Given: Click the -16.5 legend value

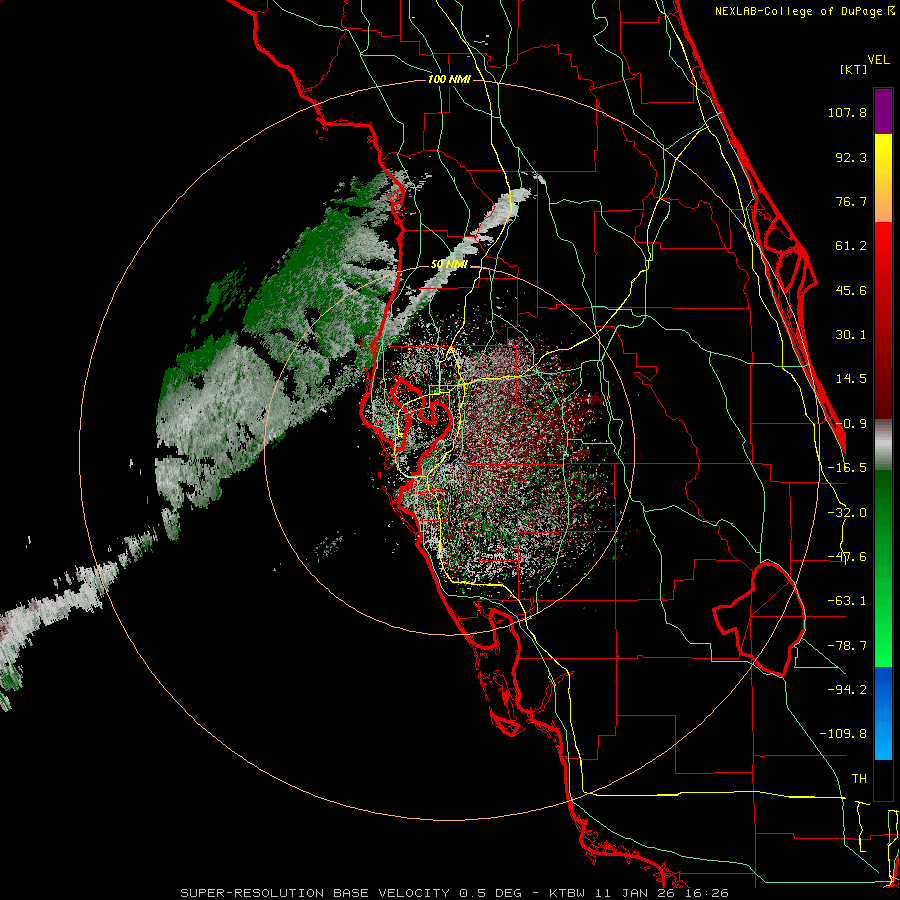Looking at the screenshot, I should click(x=847, y=468).
